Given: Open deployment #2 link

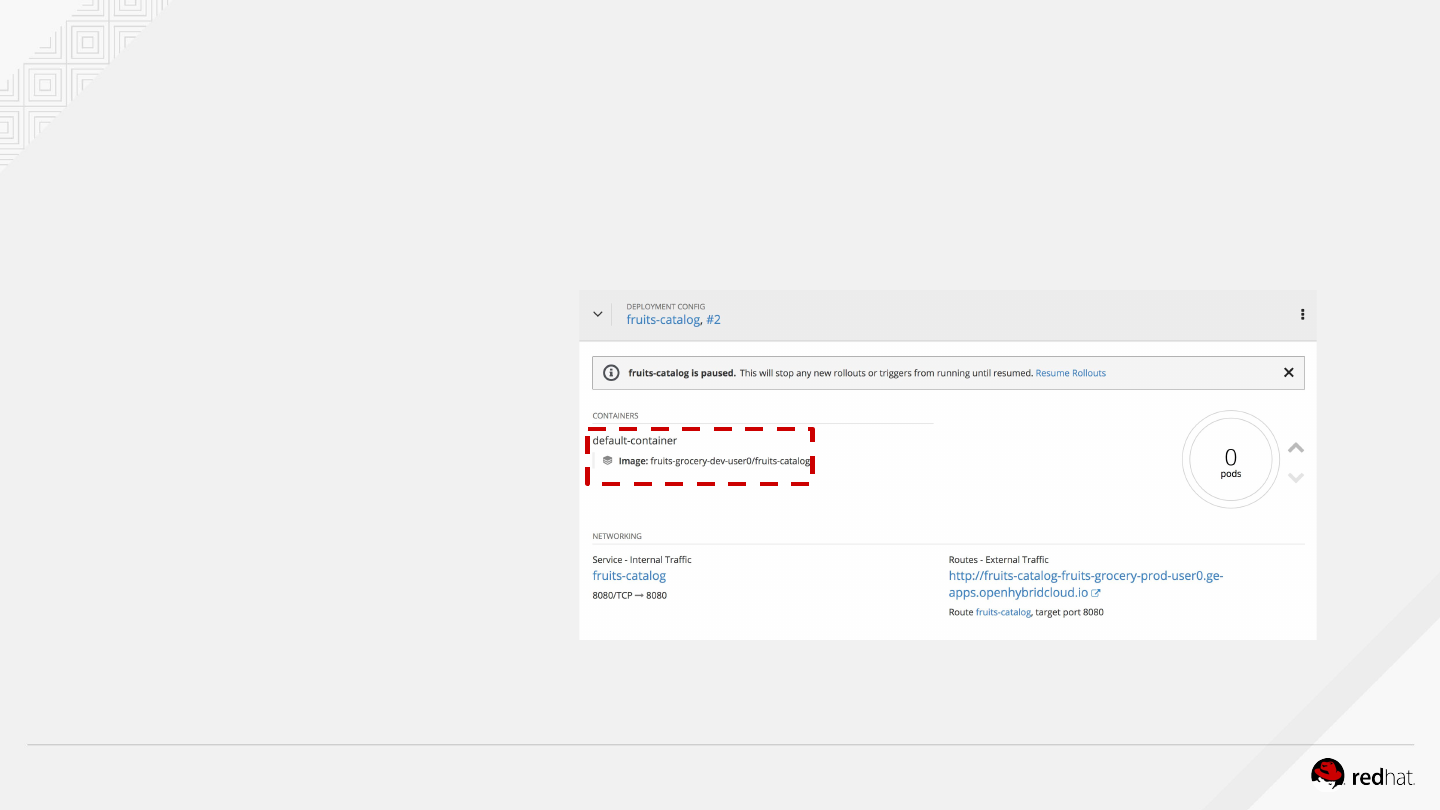Looking at the screenshot, I should (713, 320).
